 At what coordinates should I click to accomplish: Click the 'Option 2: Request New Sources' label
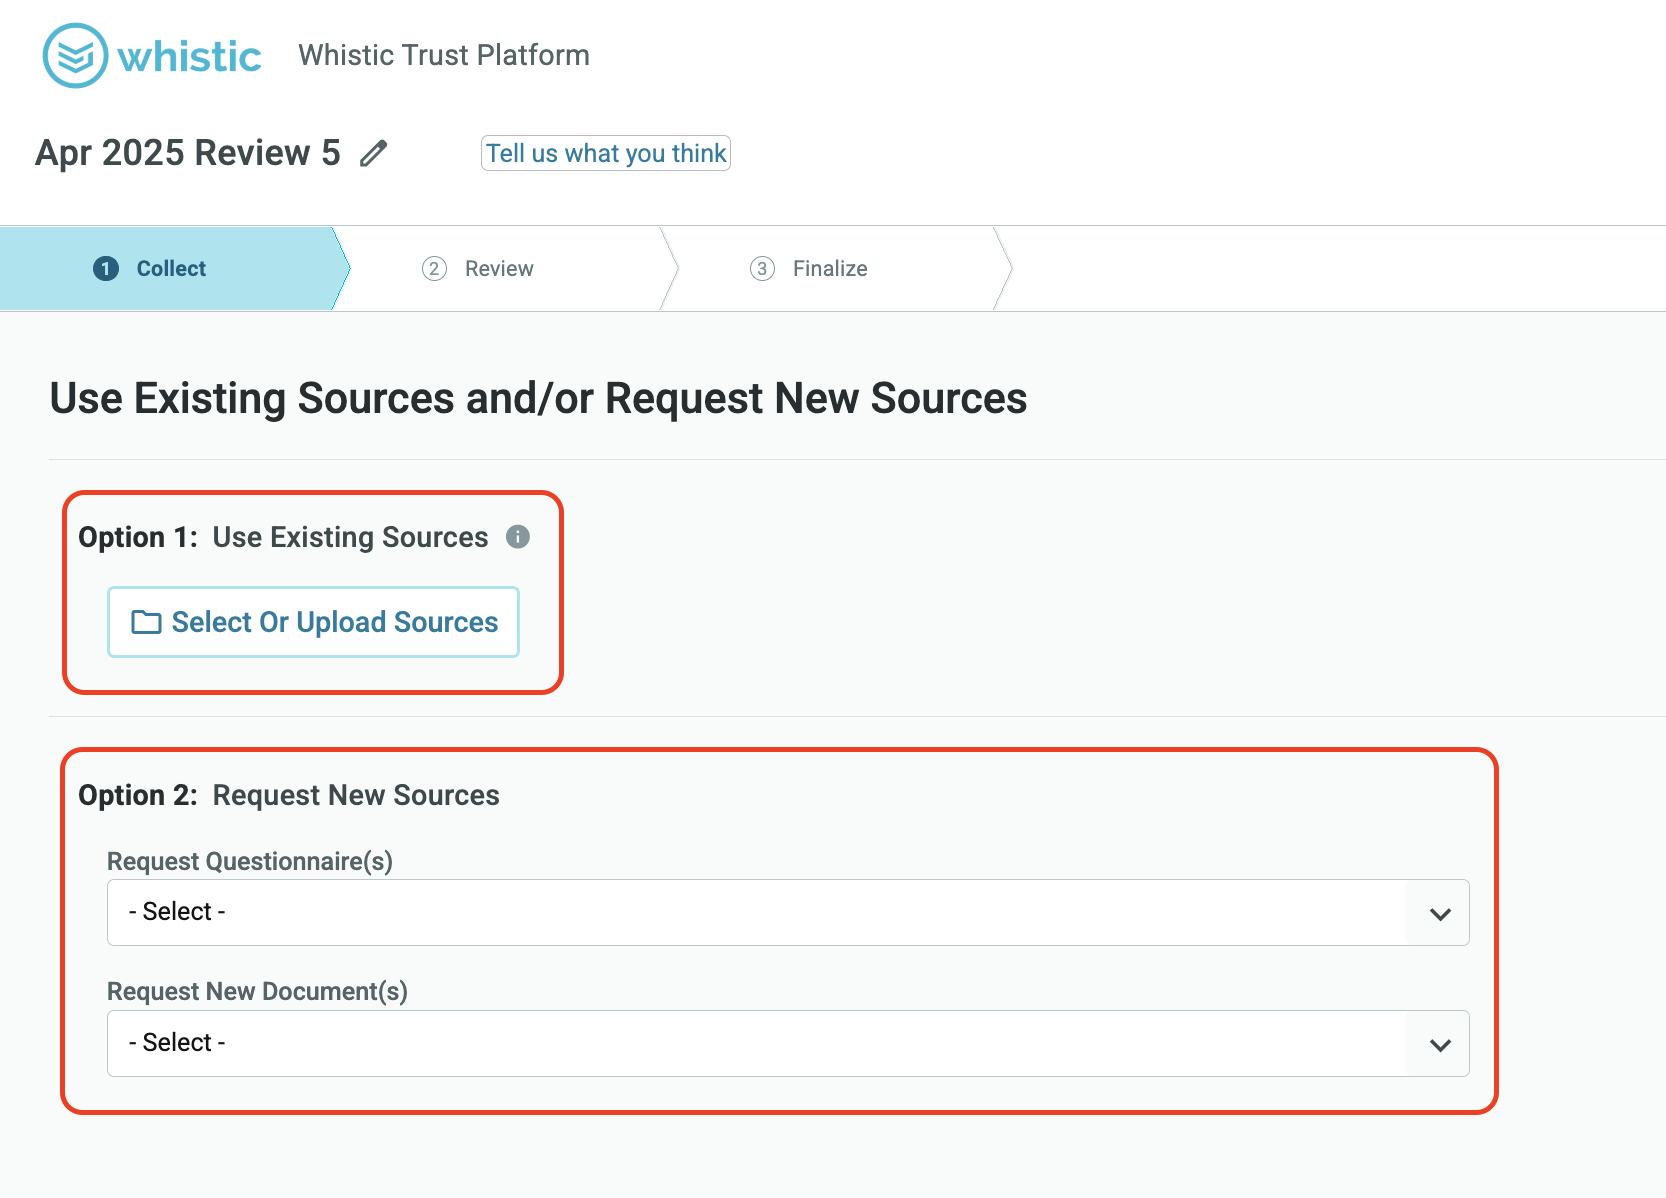289,795
